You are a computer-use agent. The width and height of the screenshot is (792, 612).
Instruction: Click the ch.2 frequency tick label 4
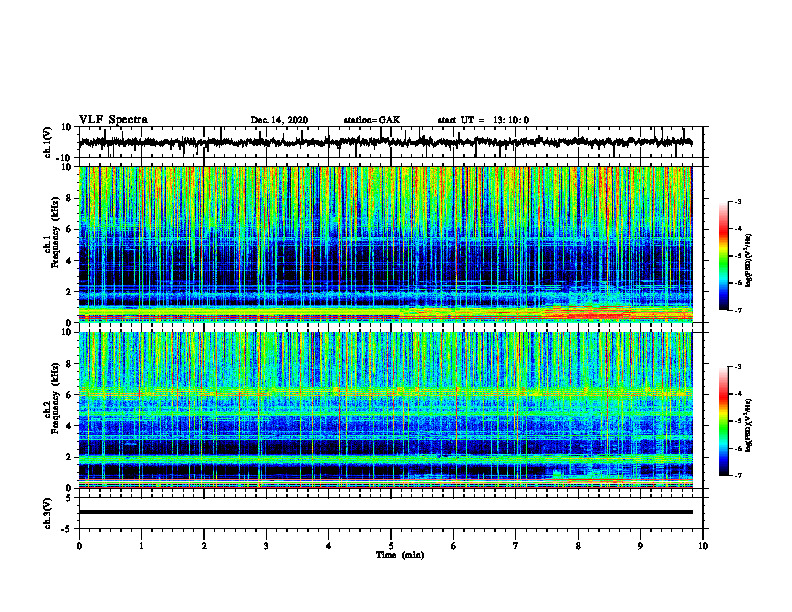[x=69, y=426]
